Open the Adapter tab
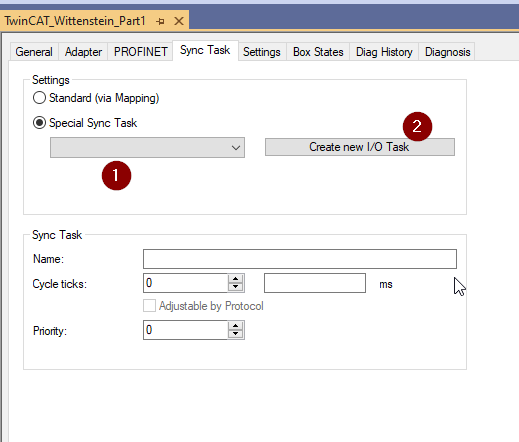519x442 pixels. pos(83,52)
